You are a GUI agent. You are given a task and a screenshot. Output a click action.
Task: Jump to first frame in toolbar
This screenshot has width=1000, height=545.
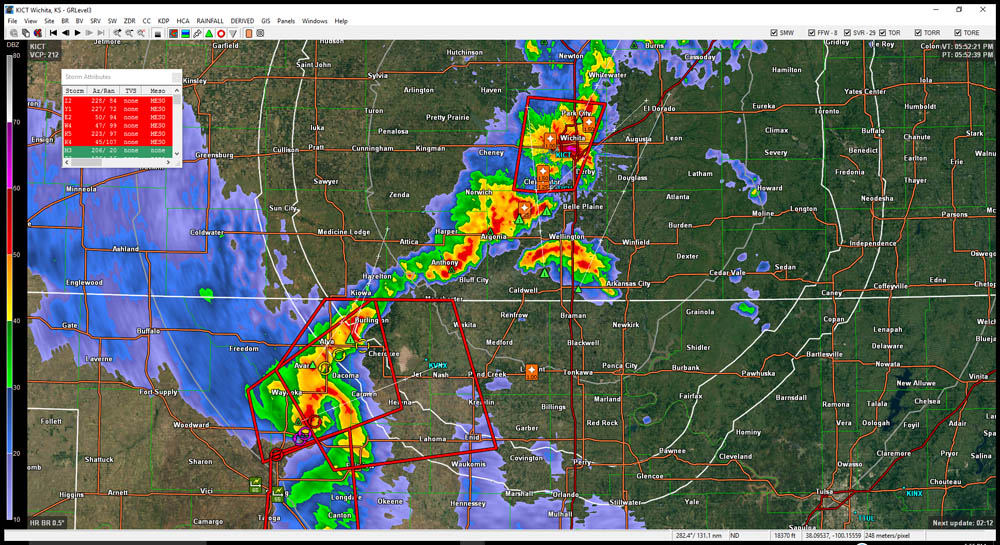53,33
